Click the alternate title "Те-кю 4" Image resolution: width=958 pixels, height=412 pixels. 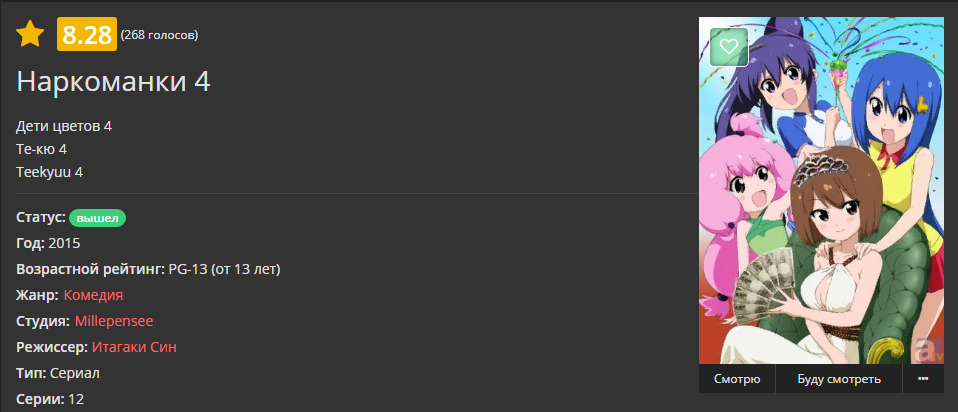tap(42, 149)
